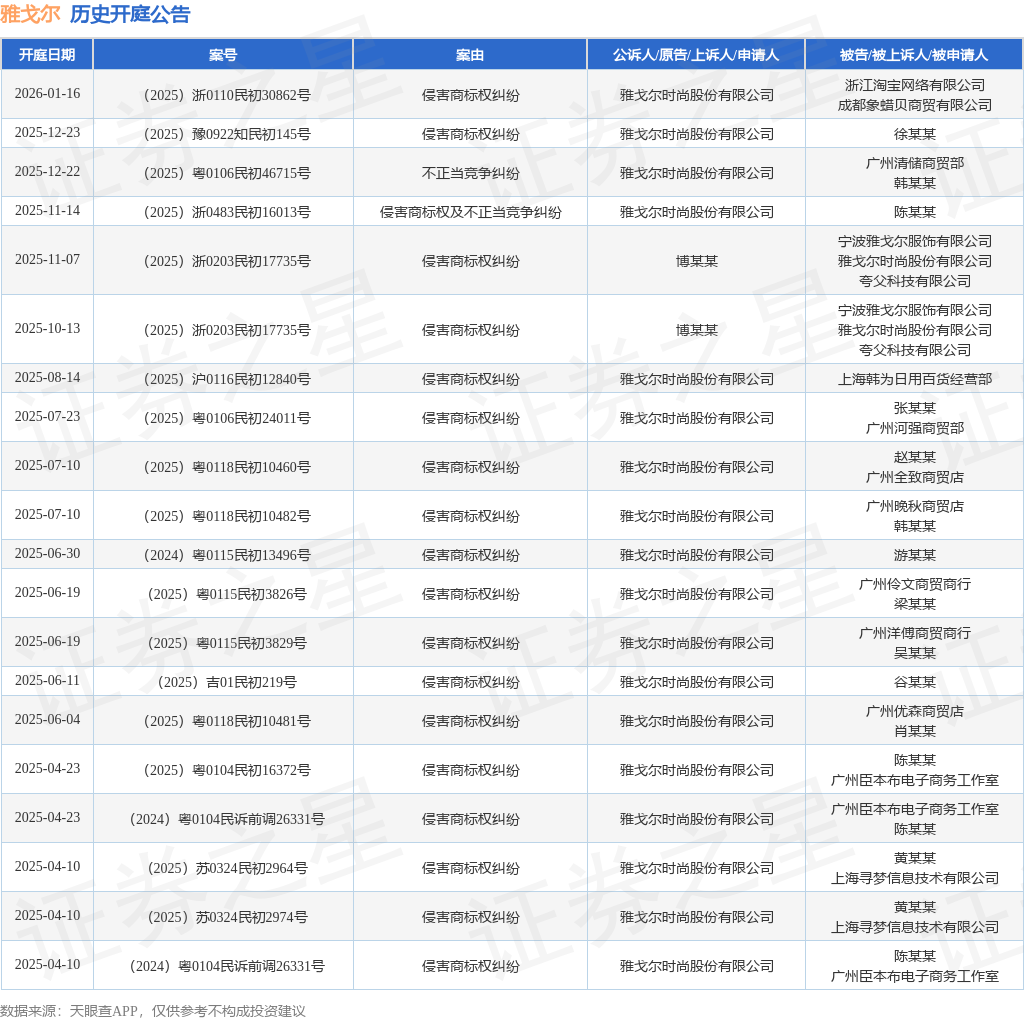Click defendant 肖某某

(x=914, y=732)
